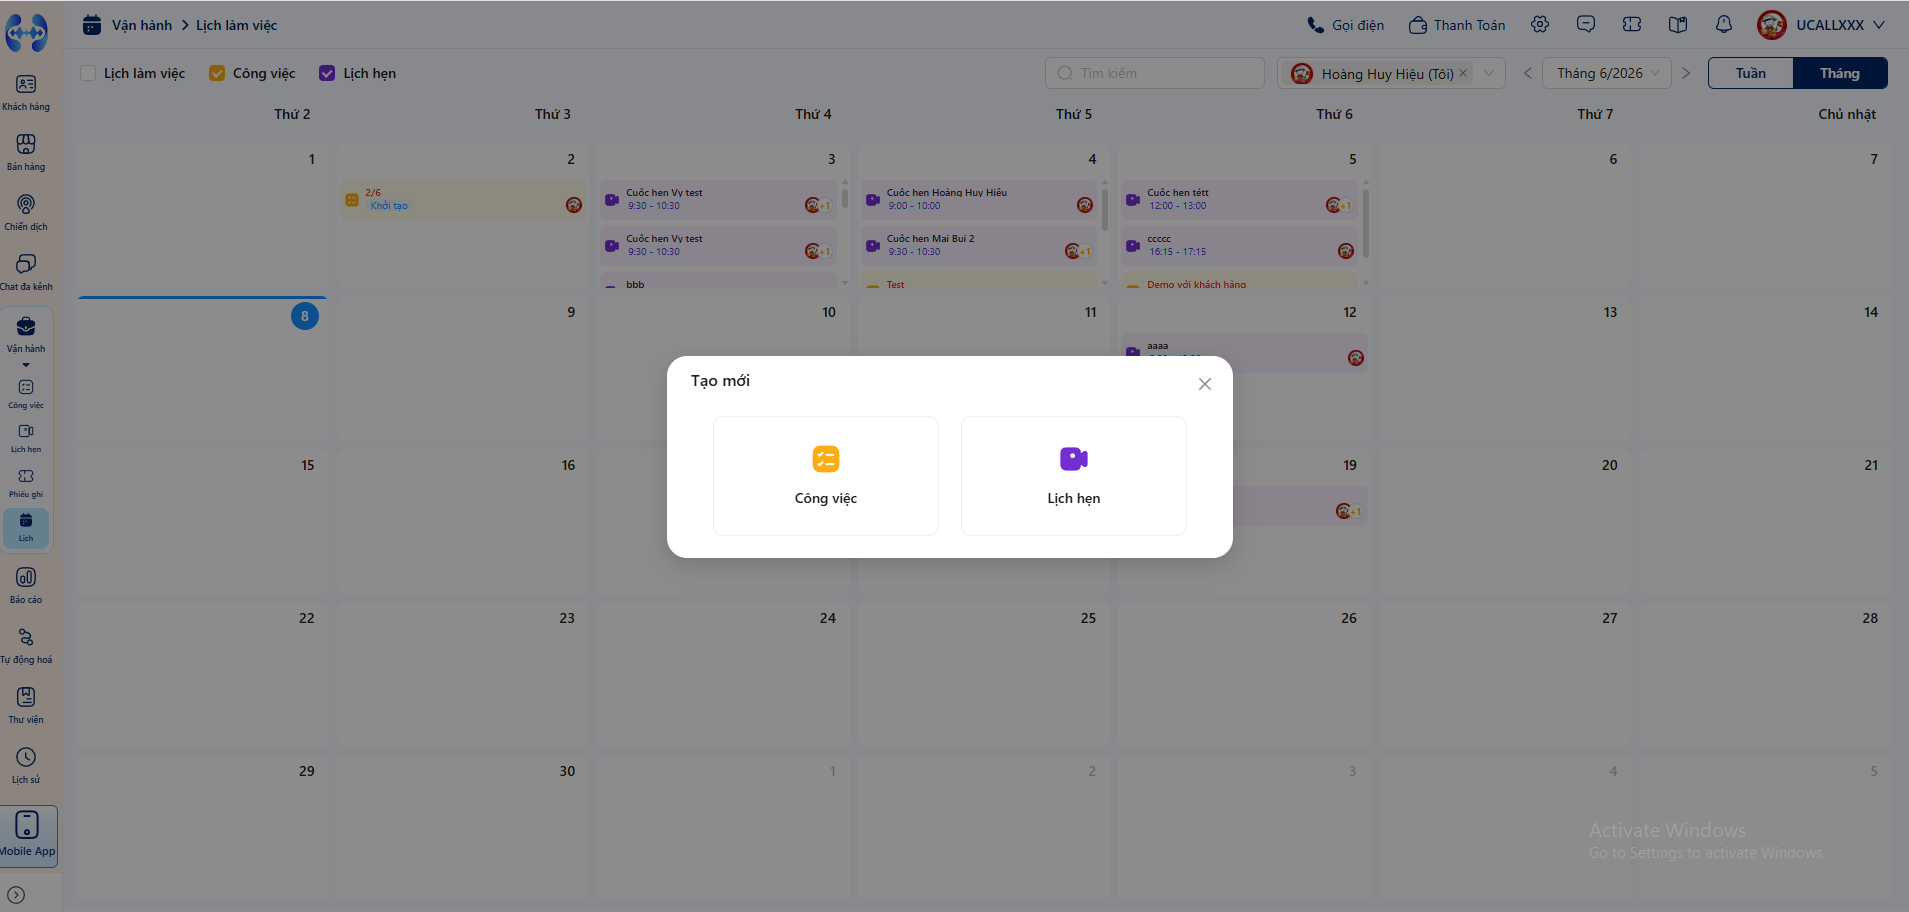Screen dimensions: 1909x912
Task: Open Thư viện in sidebar
Action: point(26,706)
